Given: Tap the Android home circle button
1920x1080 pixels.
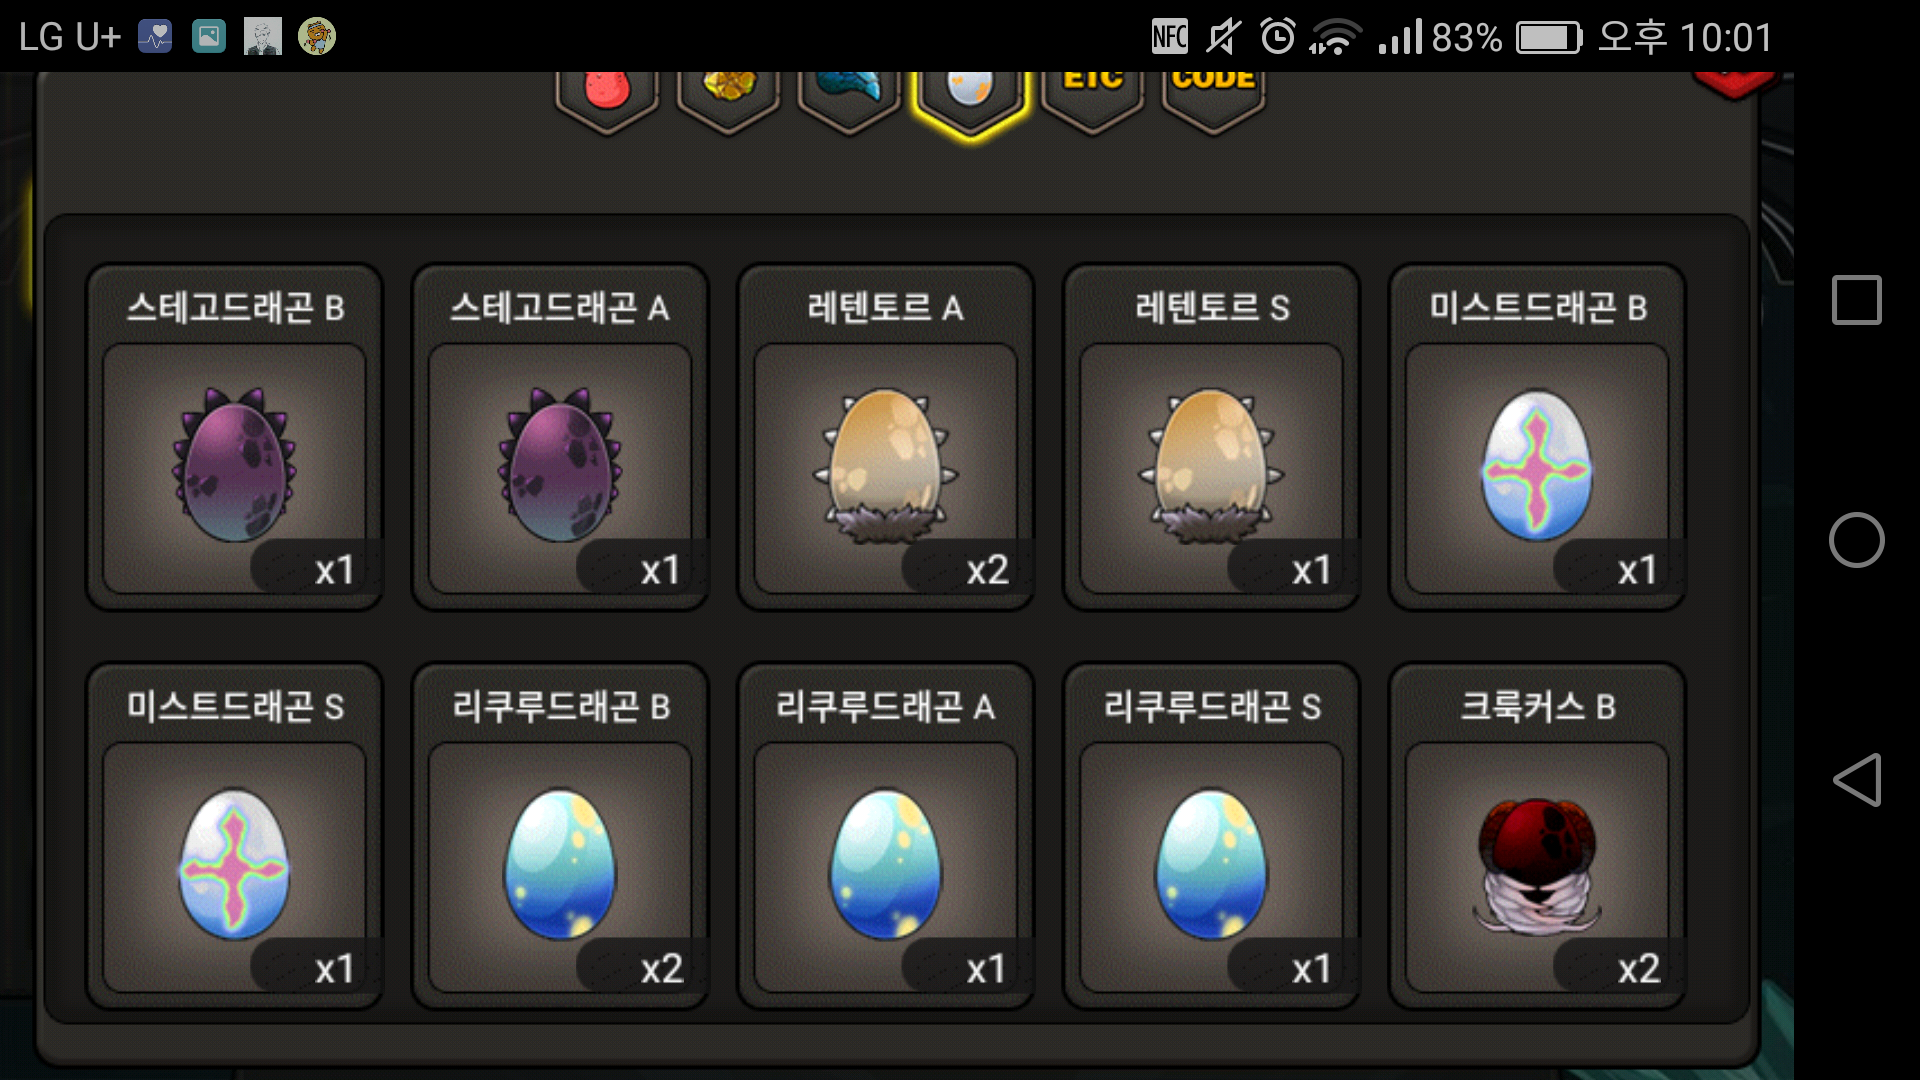Looking at the screenshot, I should coord(1857,540).
